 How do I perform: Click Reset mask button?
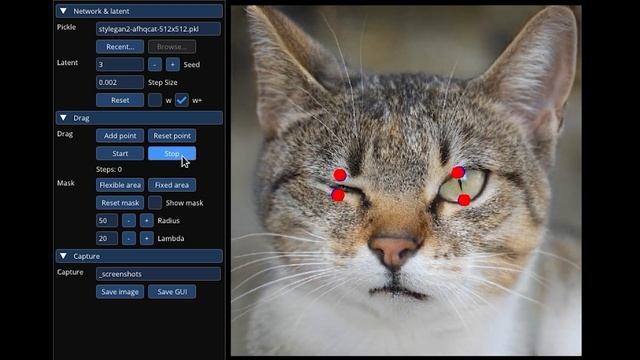[x=120, y=203]
